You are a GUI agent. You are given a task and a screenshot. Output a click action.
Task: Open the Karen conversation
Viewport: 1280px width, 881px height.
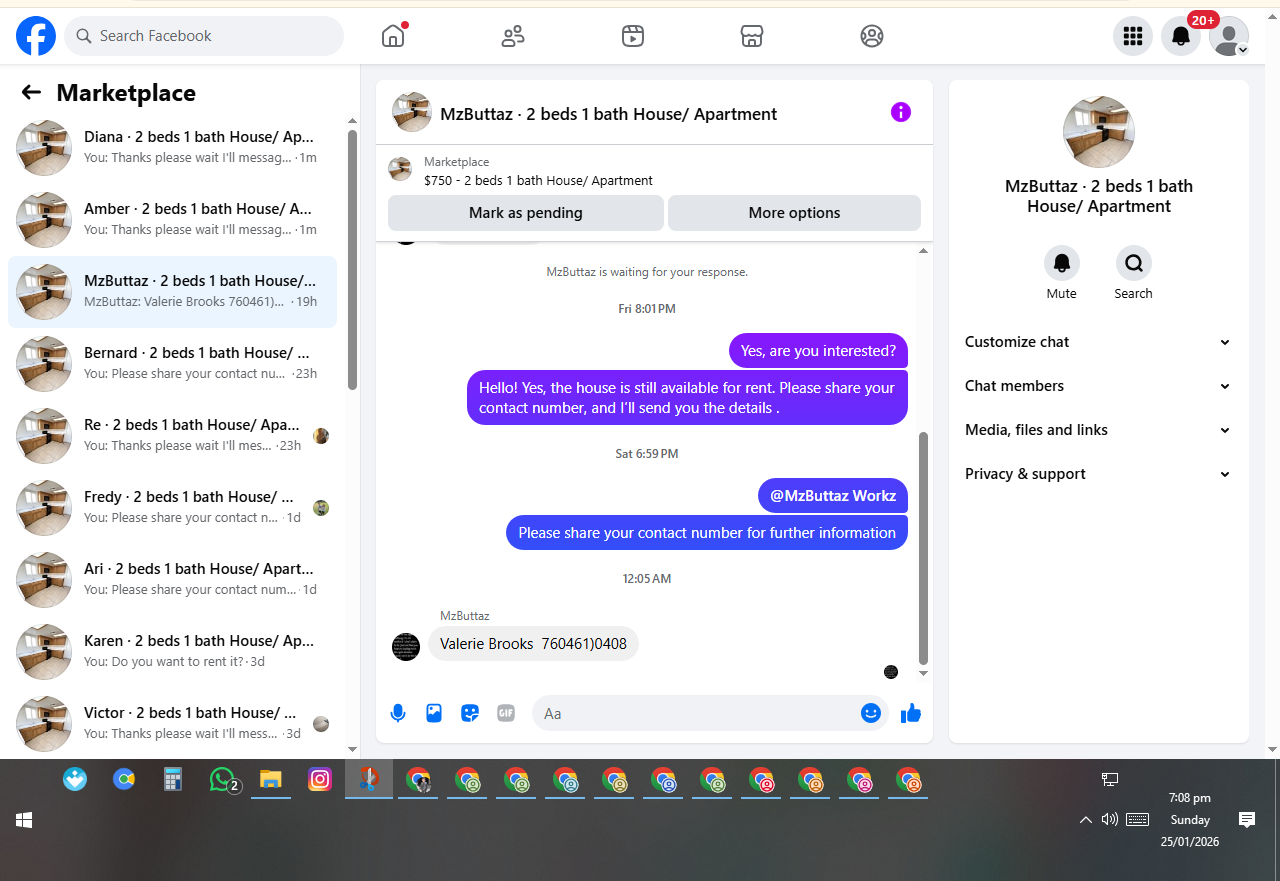click(x=172, y=652)
